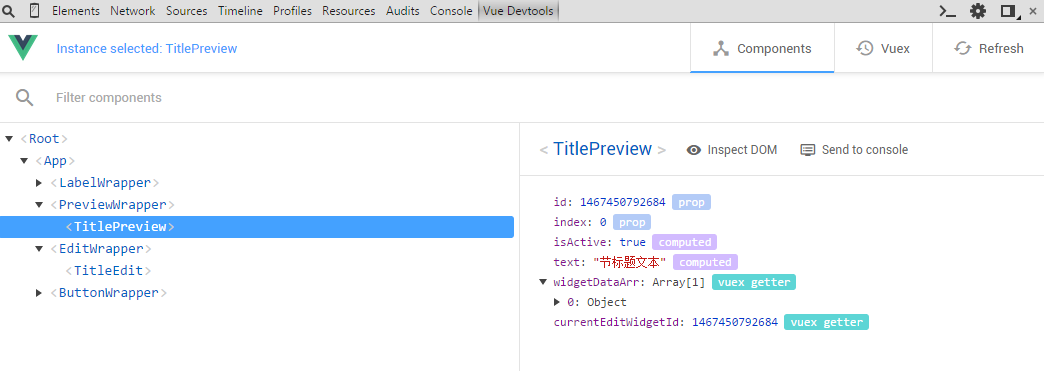Select the LabelWrapper component
The height and width of the screenshot is (371, 1044).
click(105, 183)
